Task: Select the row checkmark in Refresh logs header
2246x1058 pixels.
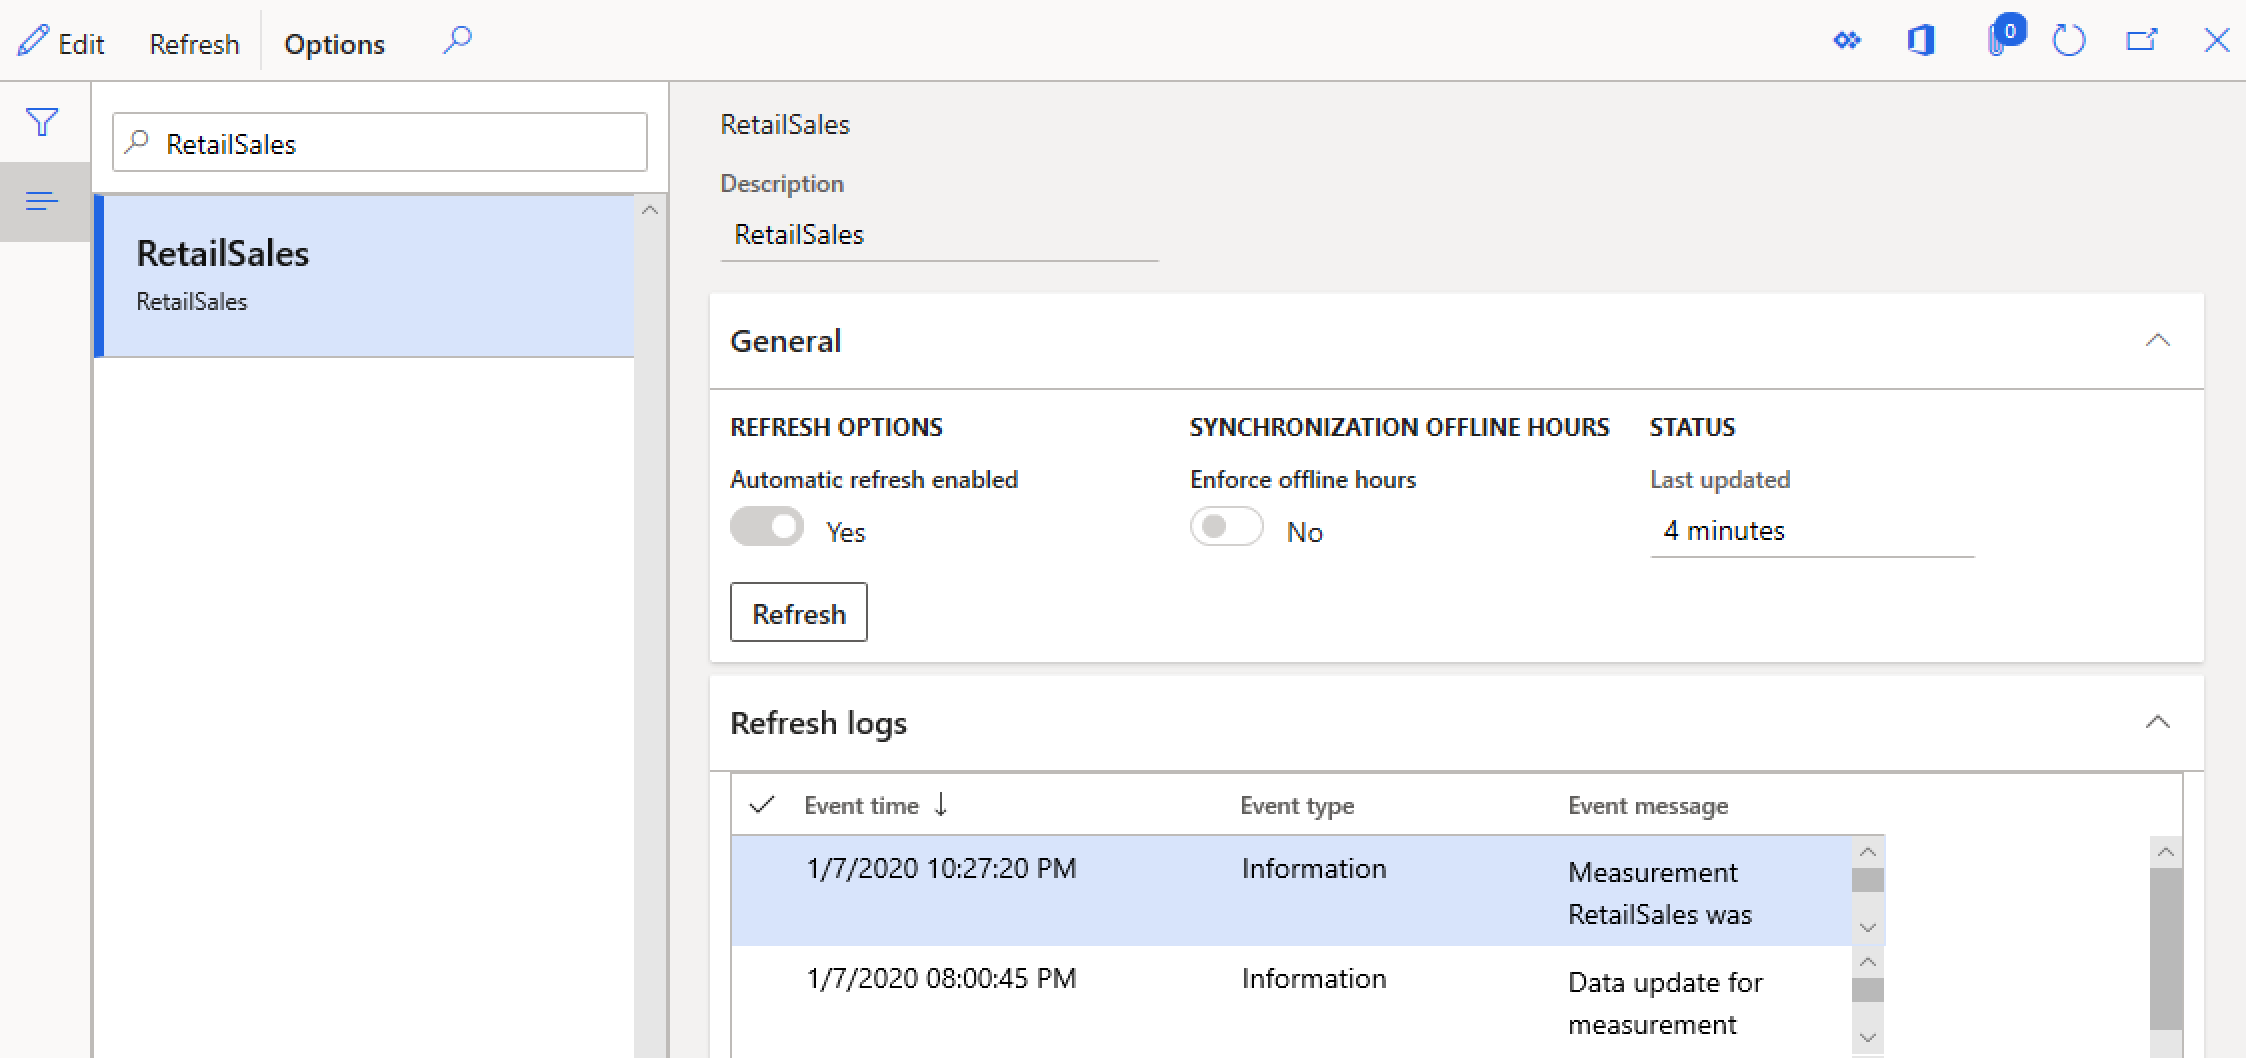Action: tap(762, 804)
